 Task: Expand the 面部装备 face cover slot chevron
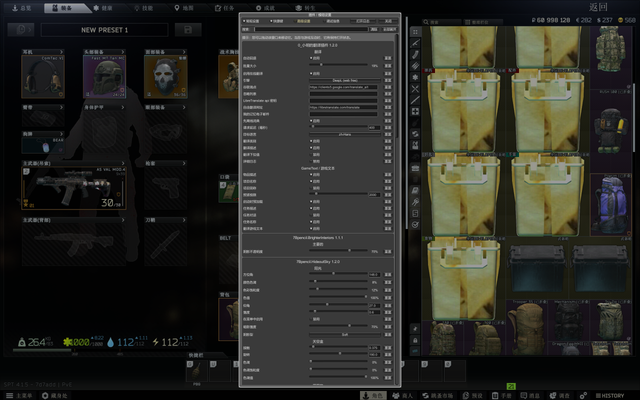point(184,52)
